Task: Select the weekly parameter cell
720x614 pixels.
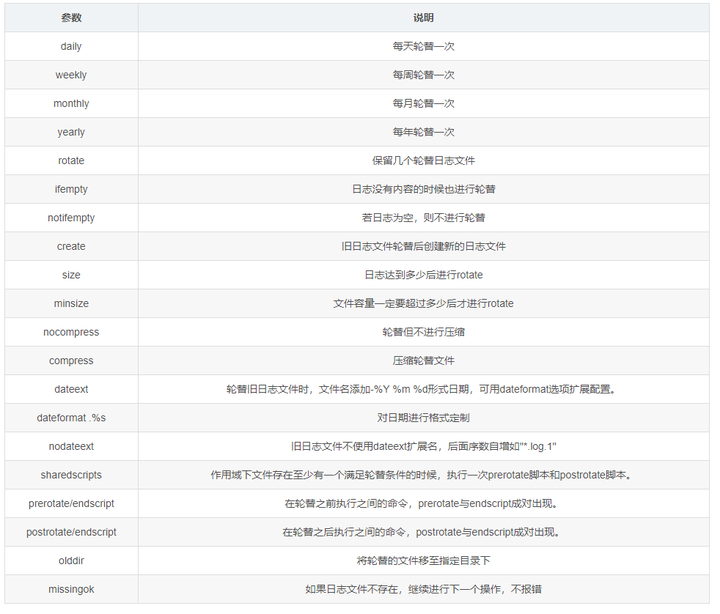Action: pos(71,75)
